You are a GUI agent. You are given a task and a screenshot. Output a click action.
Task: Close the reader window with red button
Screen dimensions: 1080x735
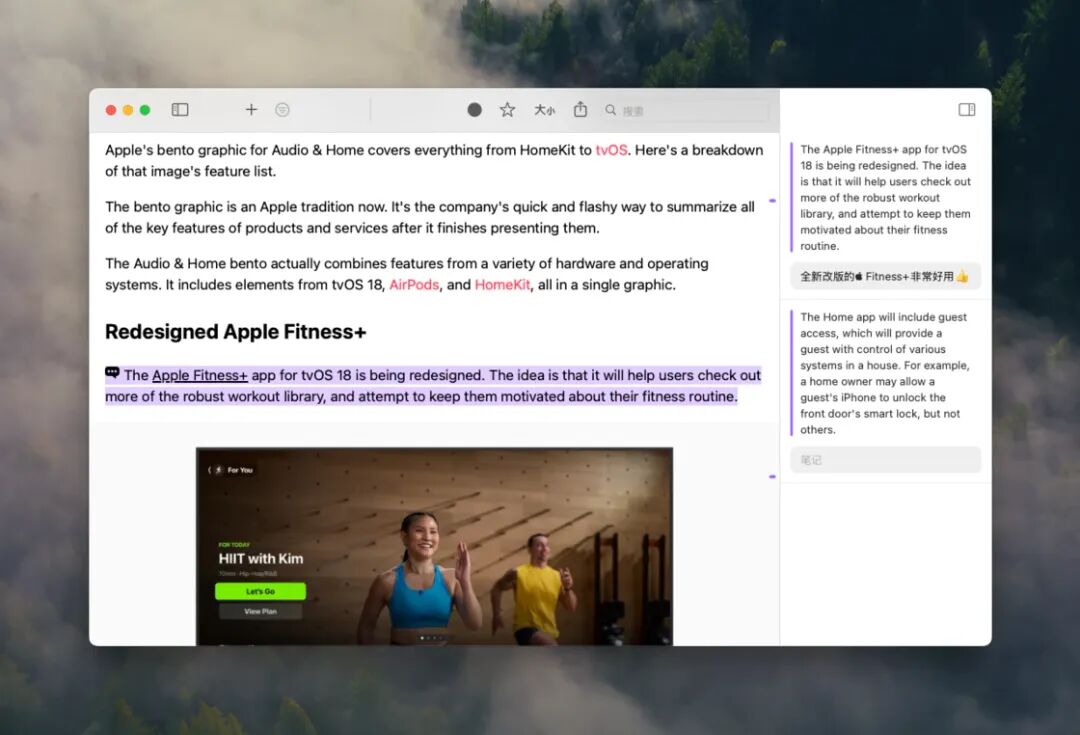[x=111, y=110]
